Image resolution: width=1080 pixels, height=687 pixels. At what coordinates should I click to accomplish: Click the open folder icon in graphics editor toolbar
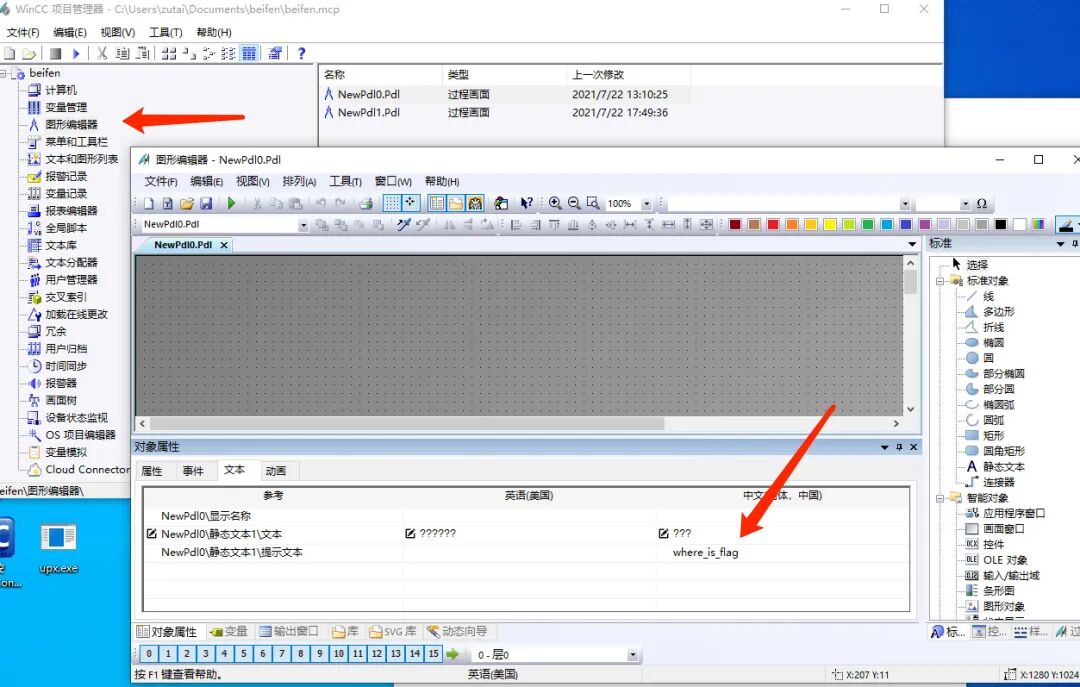tap(187, 203)
